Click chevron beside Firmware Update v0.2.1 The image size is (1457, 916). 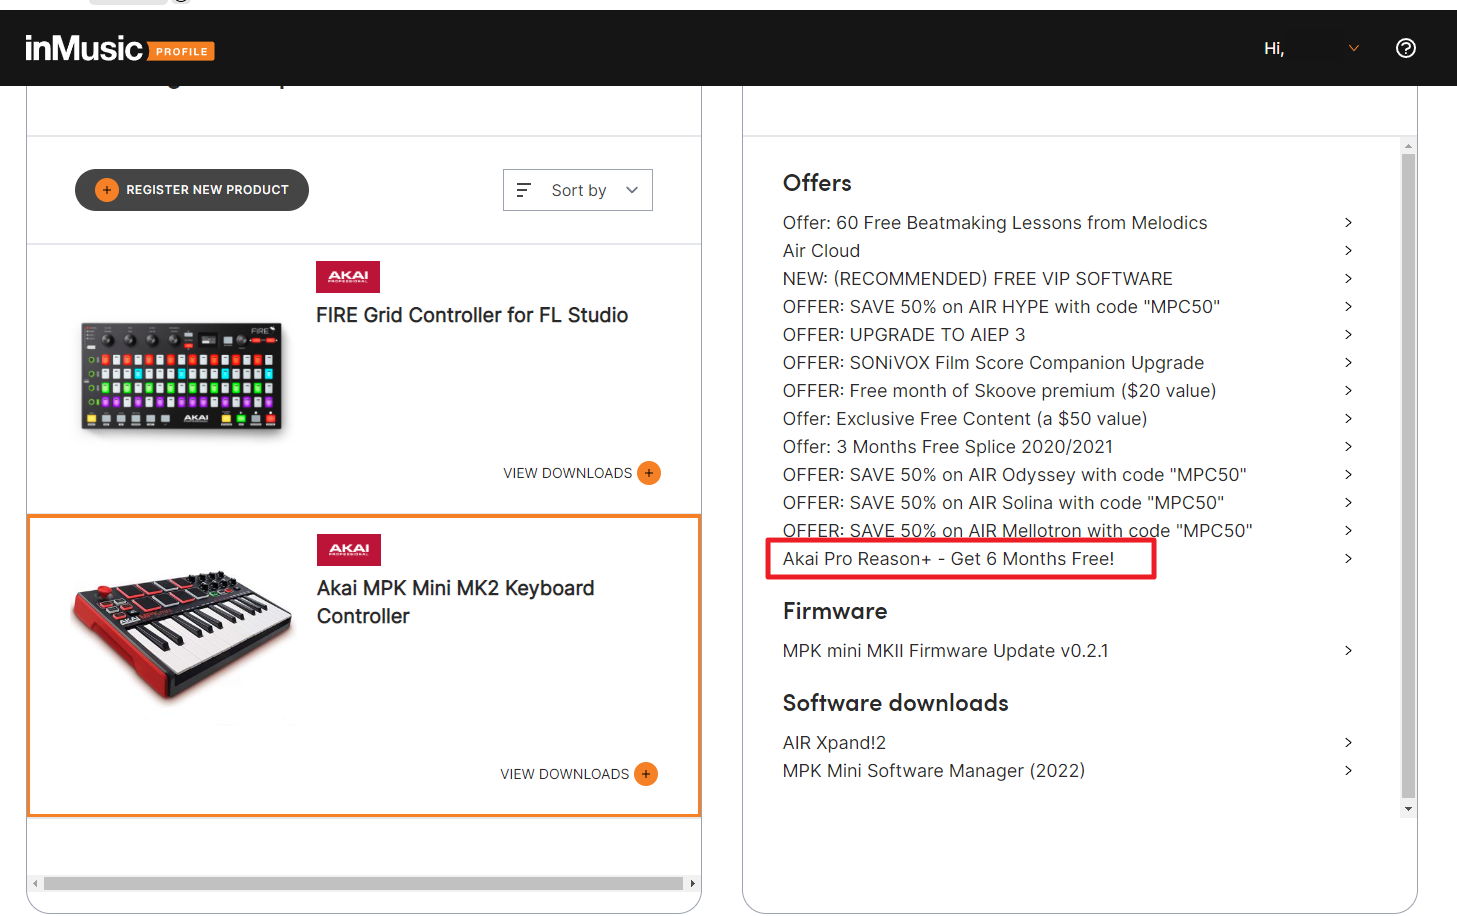(x=1348, y=651)
